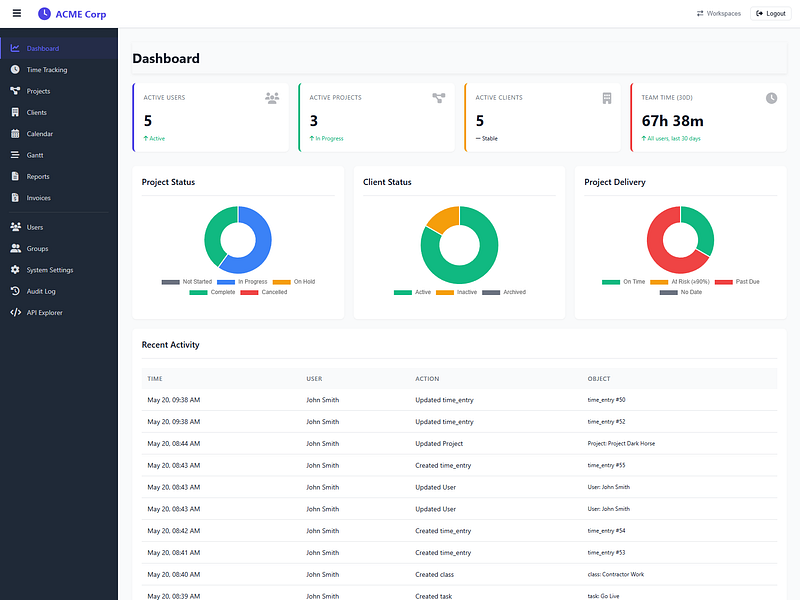
Task: Click the Active Users people icon
Action: (272, 98)
